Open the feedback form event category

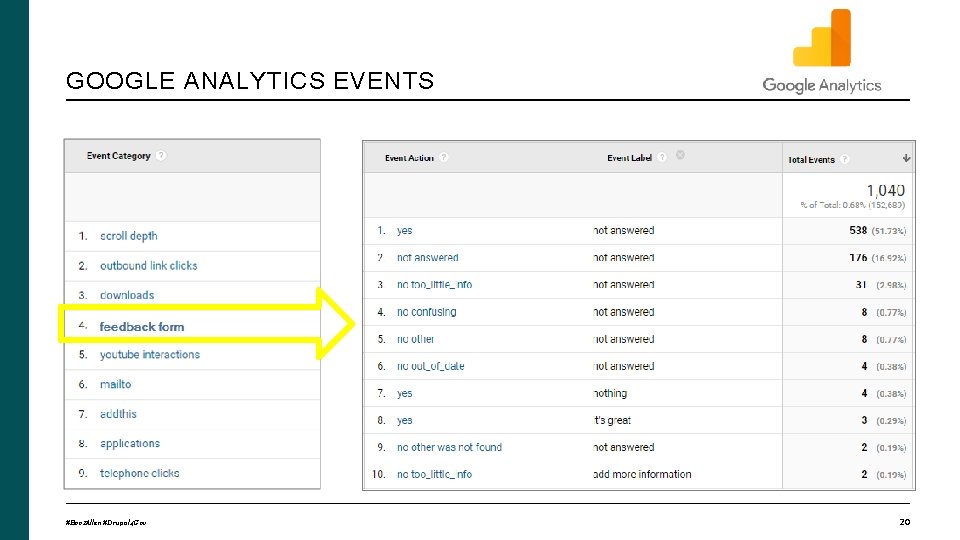tap(142, 327)
